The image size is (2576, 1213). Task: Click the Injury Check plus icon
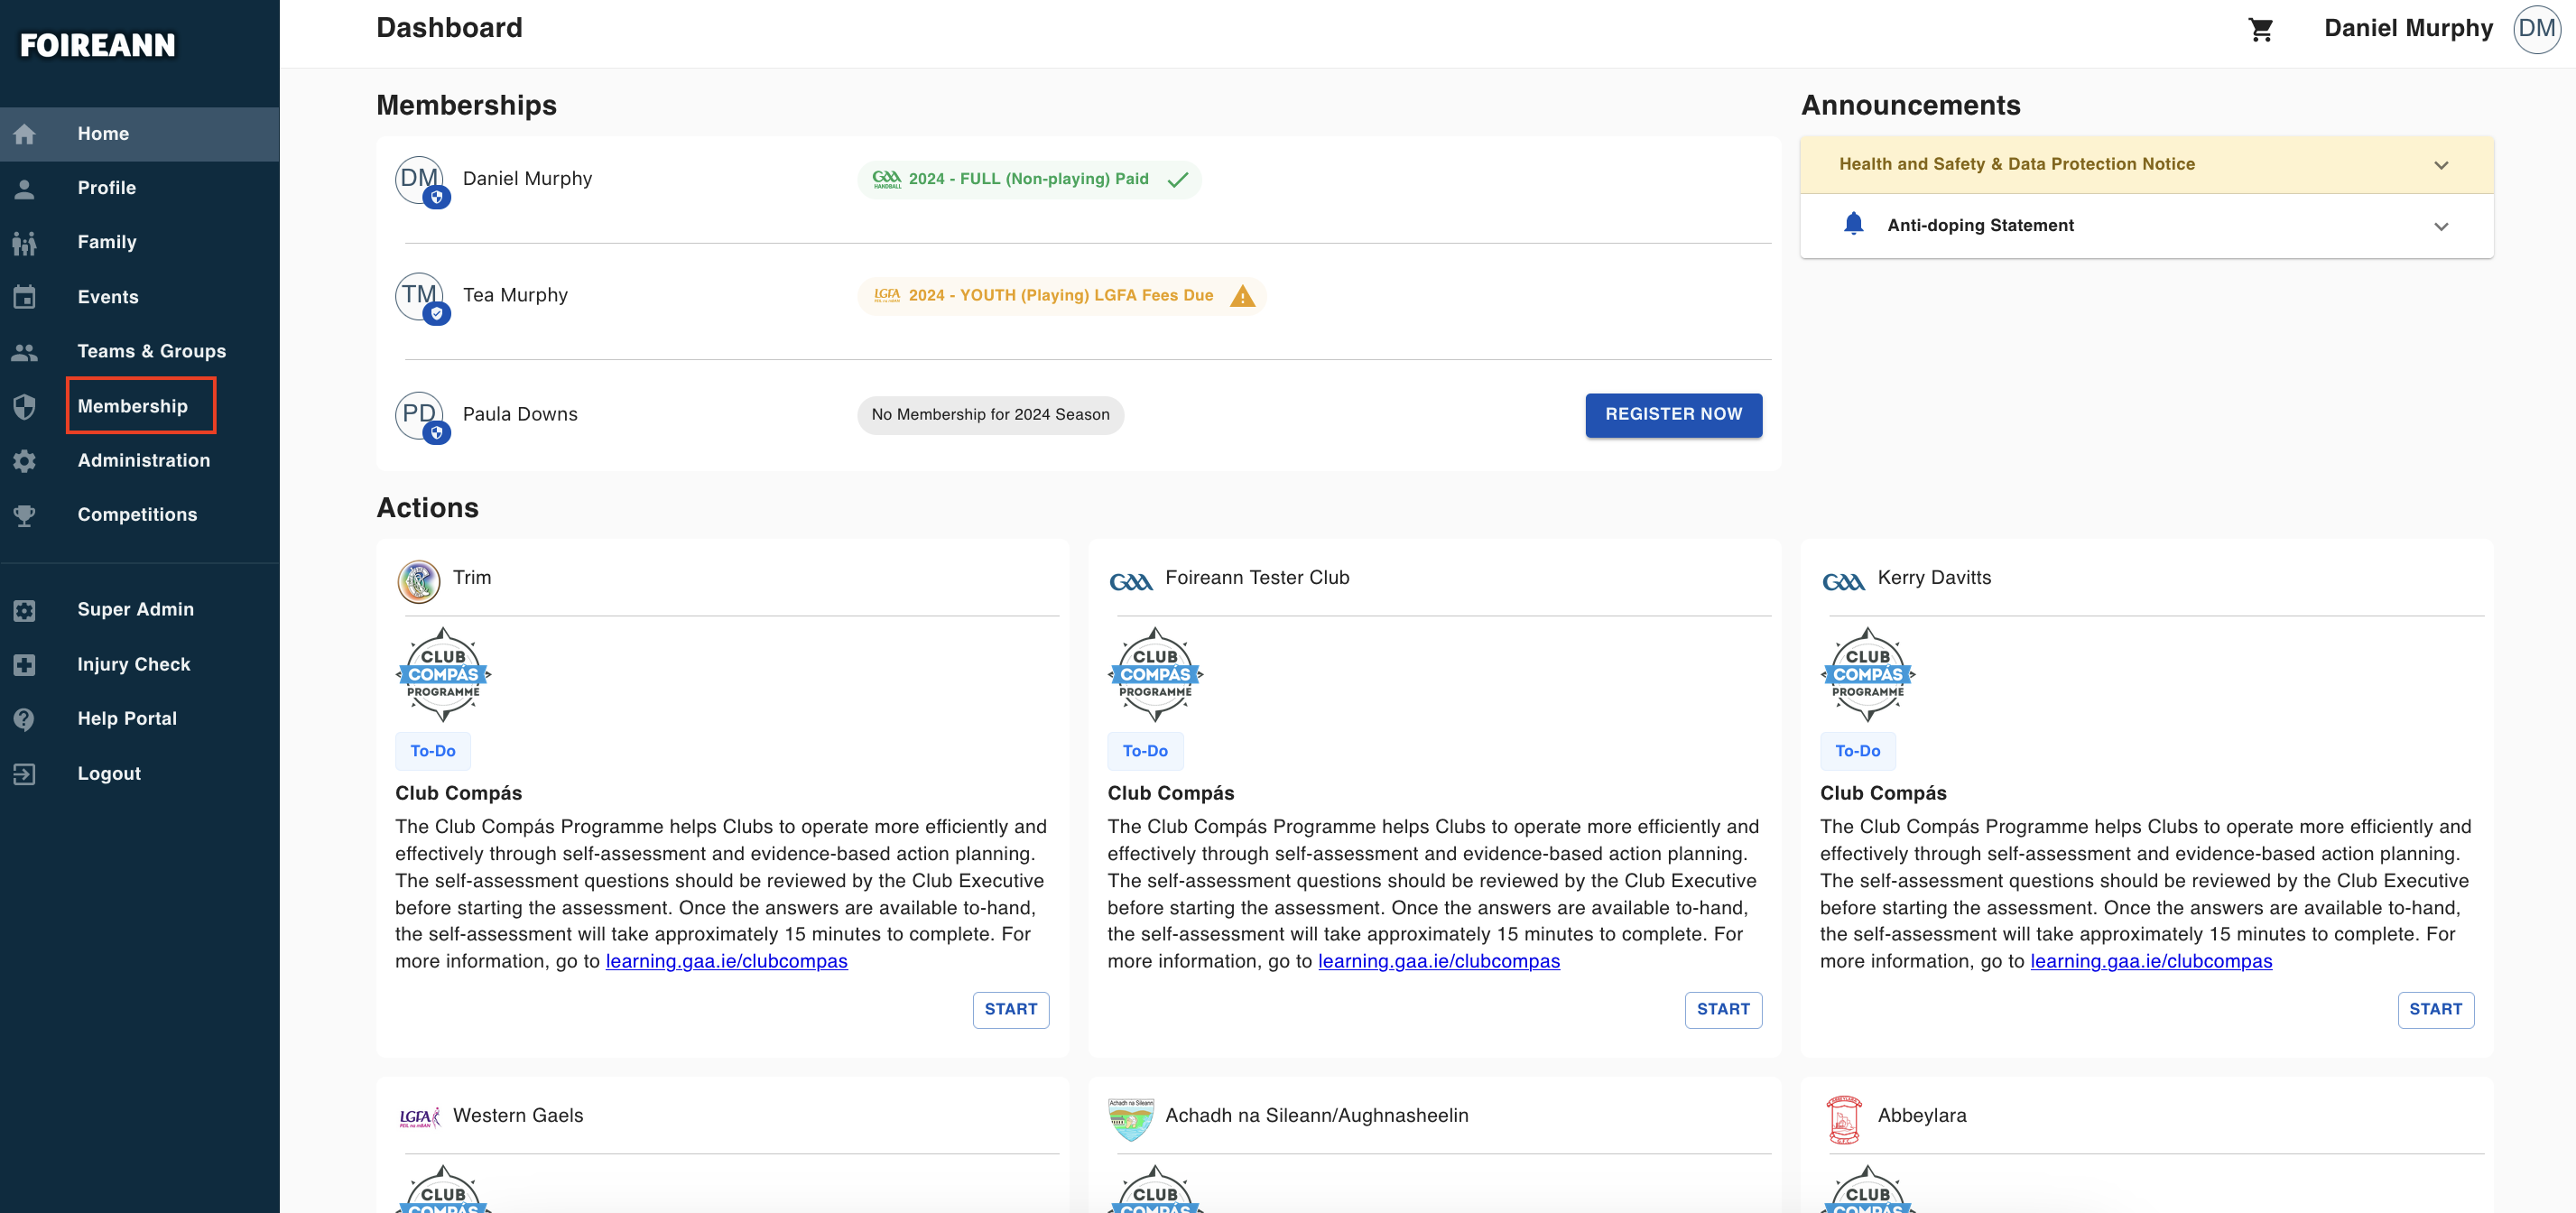click(x=25, y=665)
